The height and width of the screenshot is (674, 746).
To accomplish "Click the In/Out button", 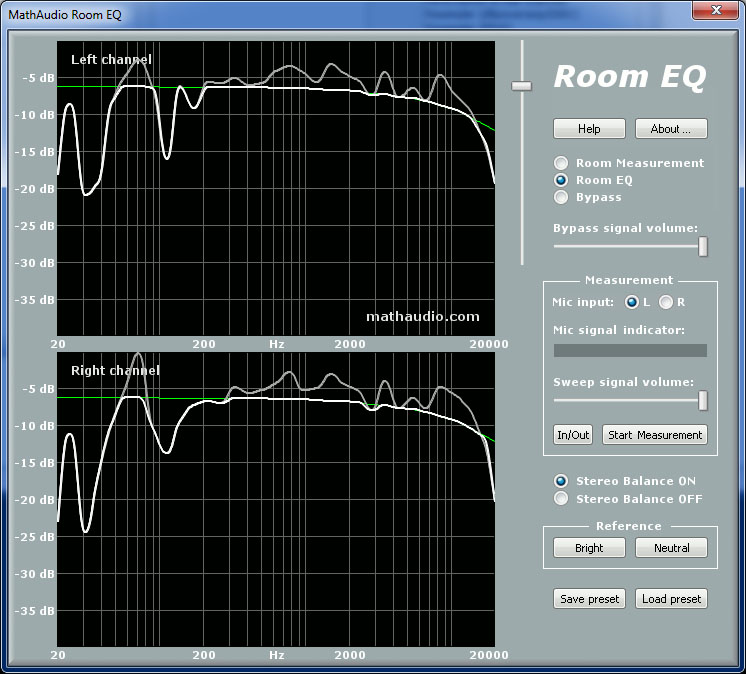I will [x=573, y=435].
